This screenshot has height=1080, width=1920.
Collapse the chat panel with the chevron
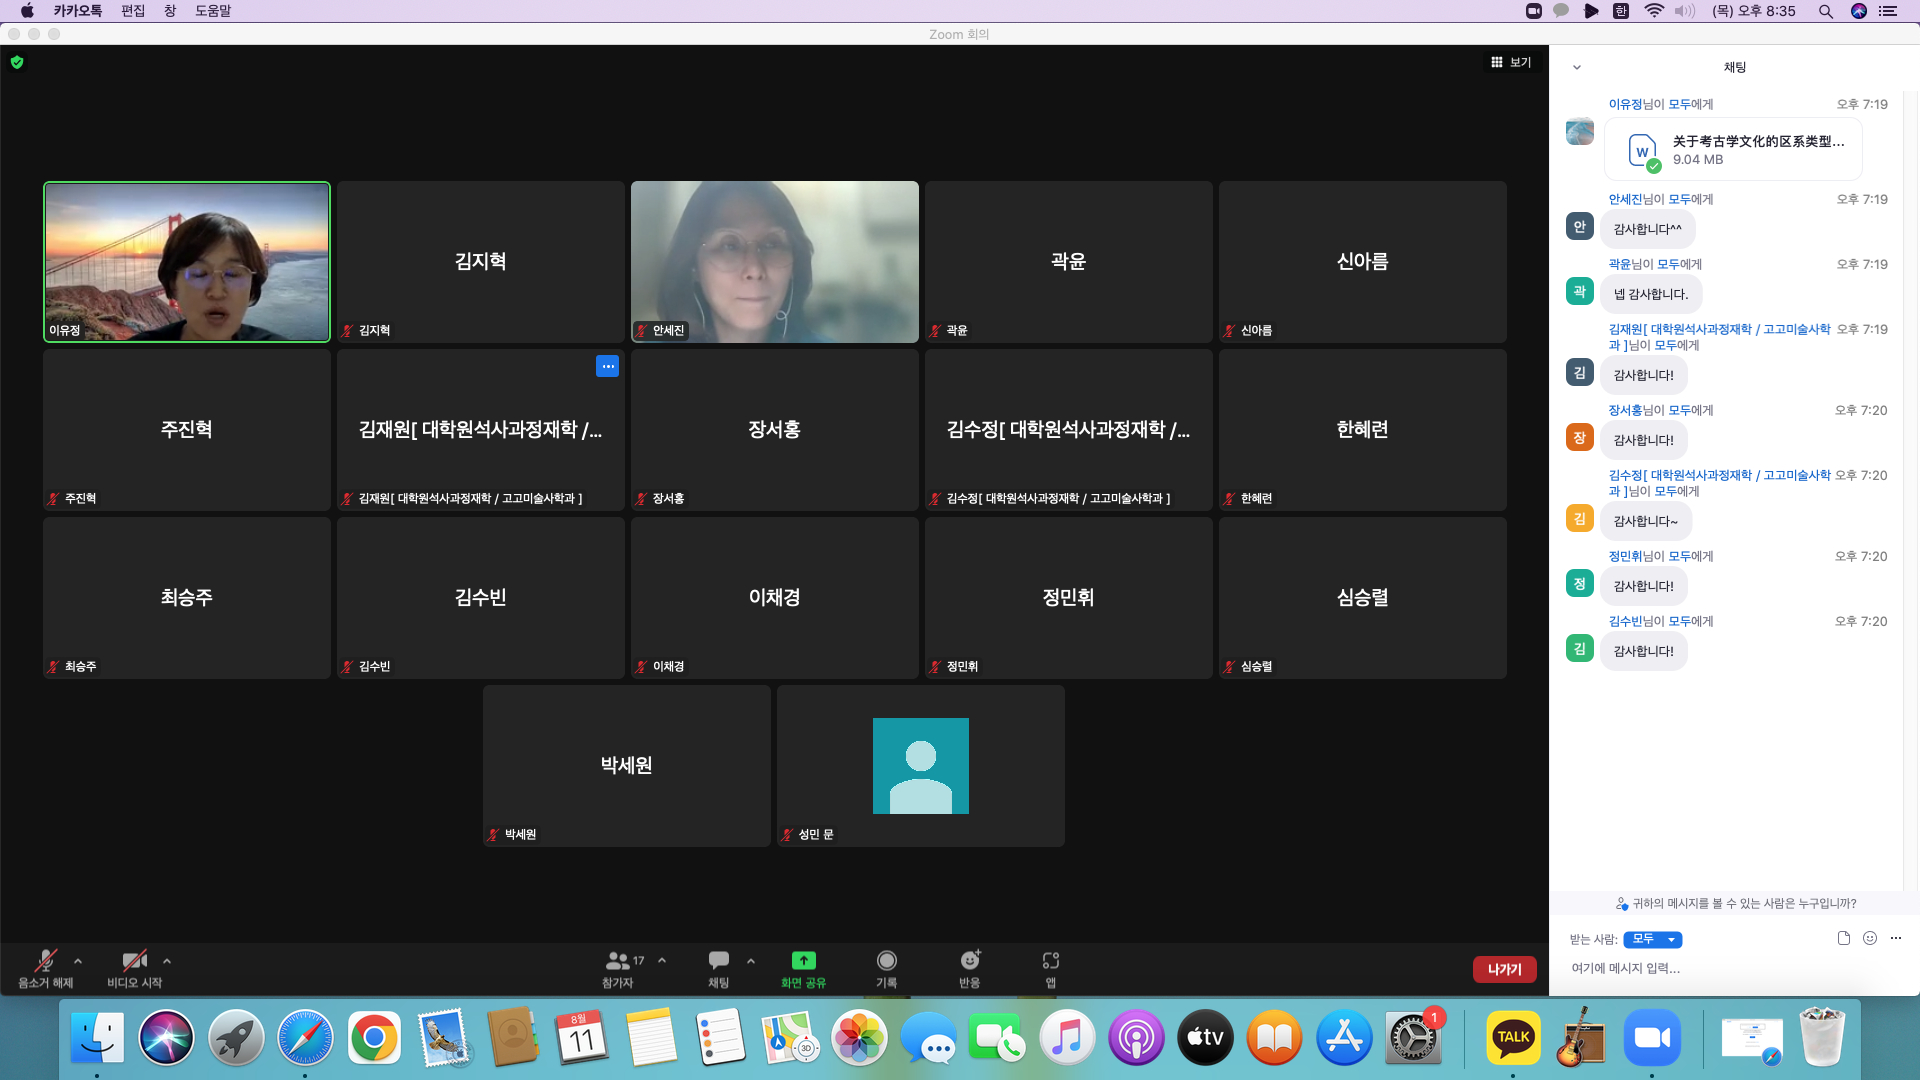(1577, 68)
